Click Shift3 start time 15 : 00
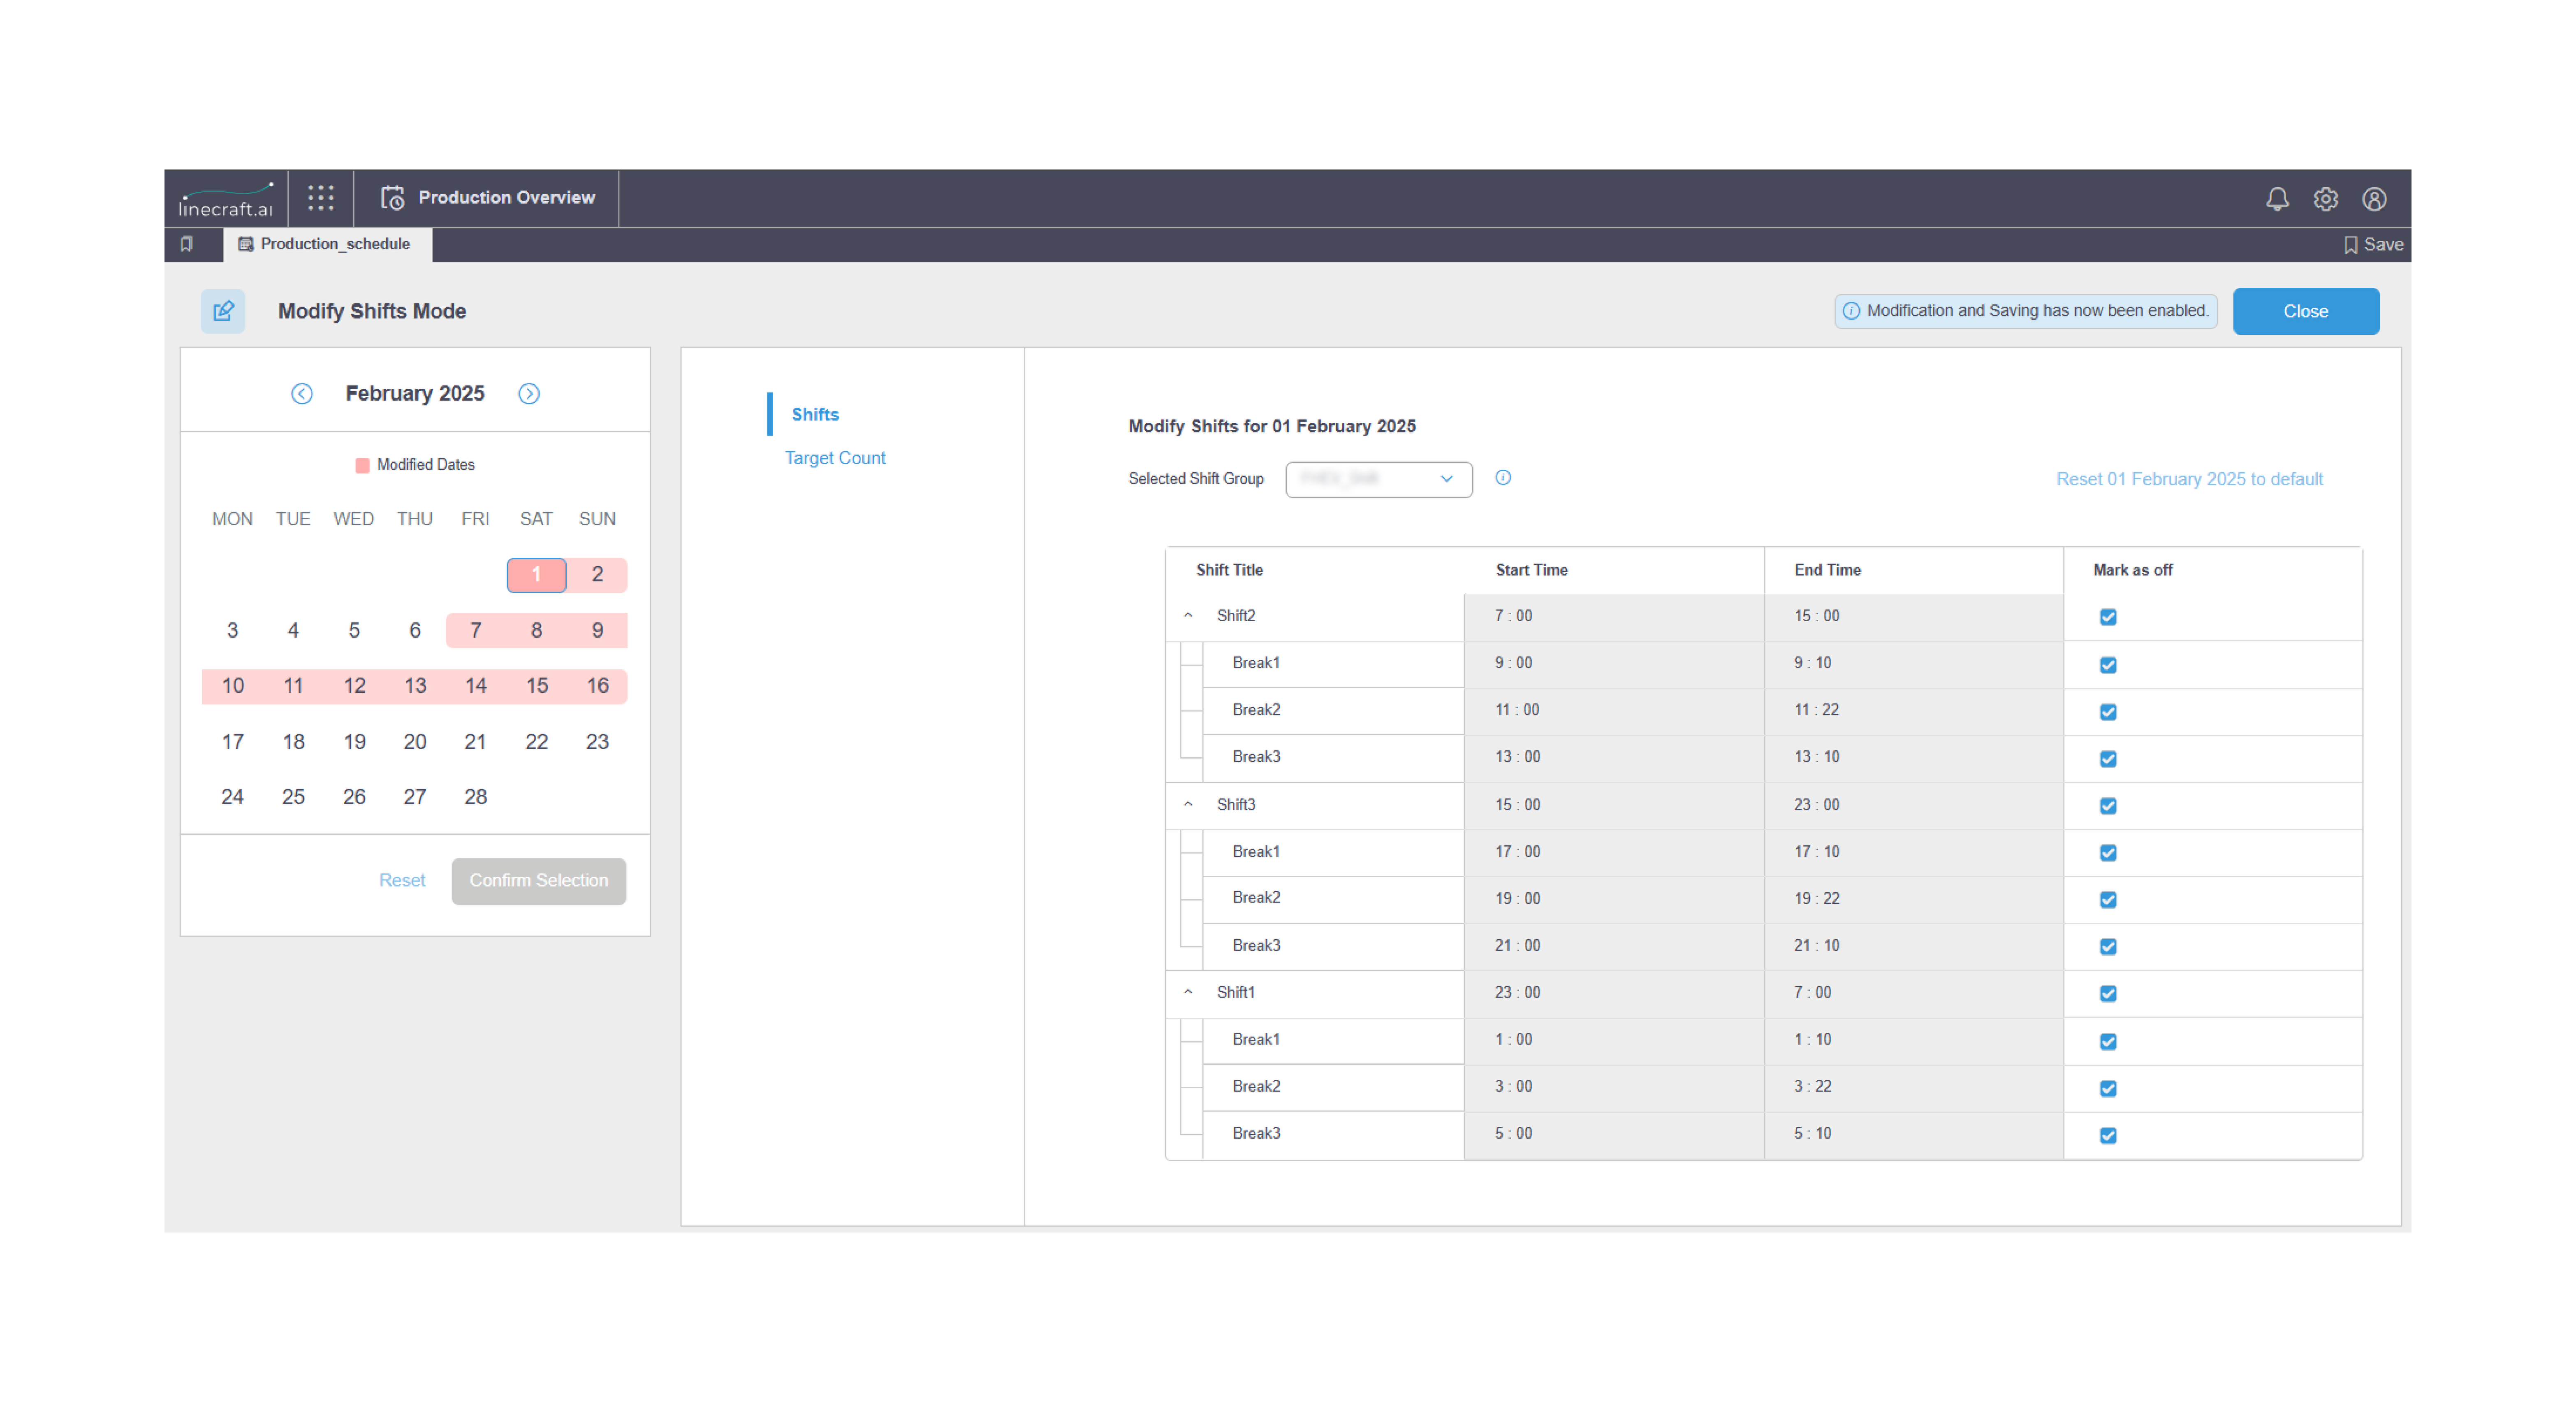This screenshot has height=1402, width=2576. (1614, 805)
